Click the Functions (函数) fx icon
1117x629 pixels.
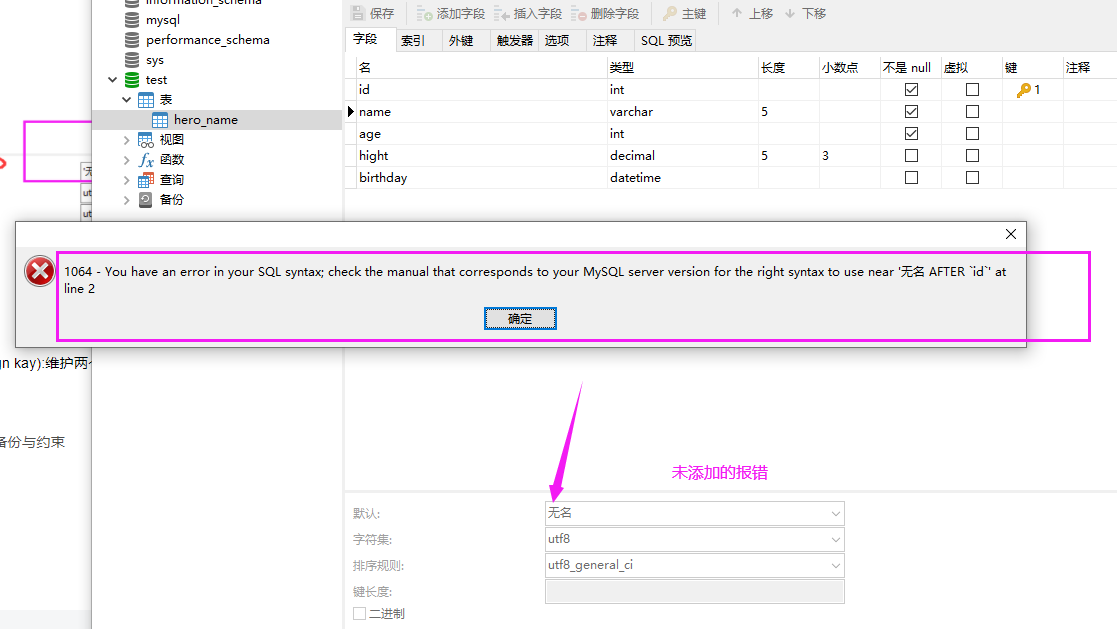146,160
